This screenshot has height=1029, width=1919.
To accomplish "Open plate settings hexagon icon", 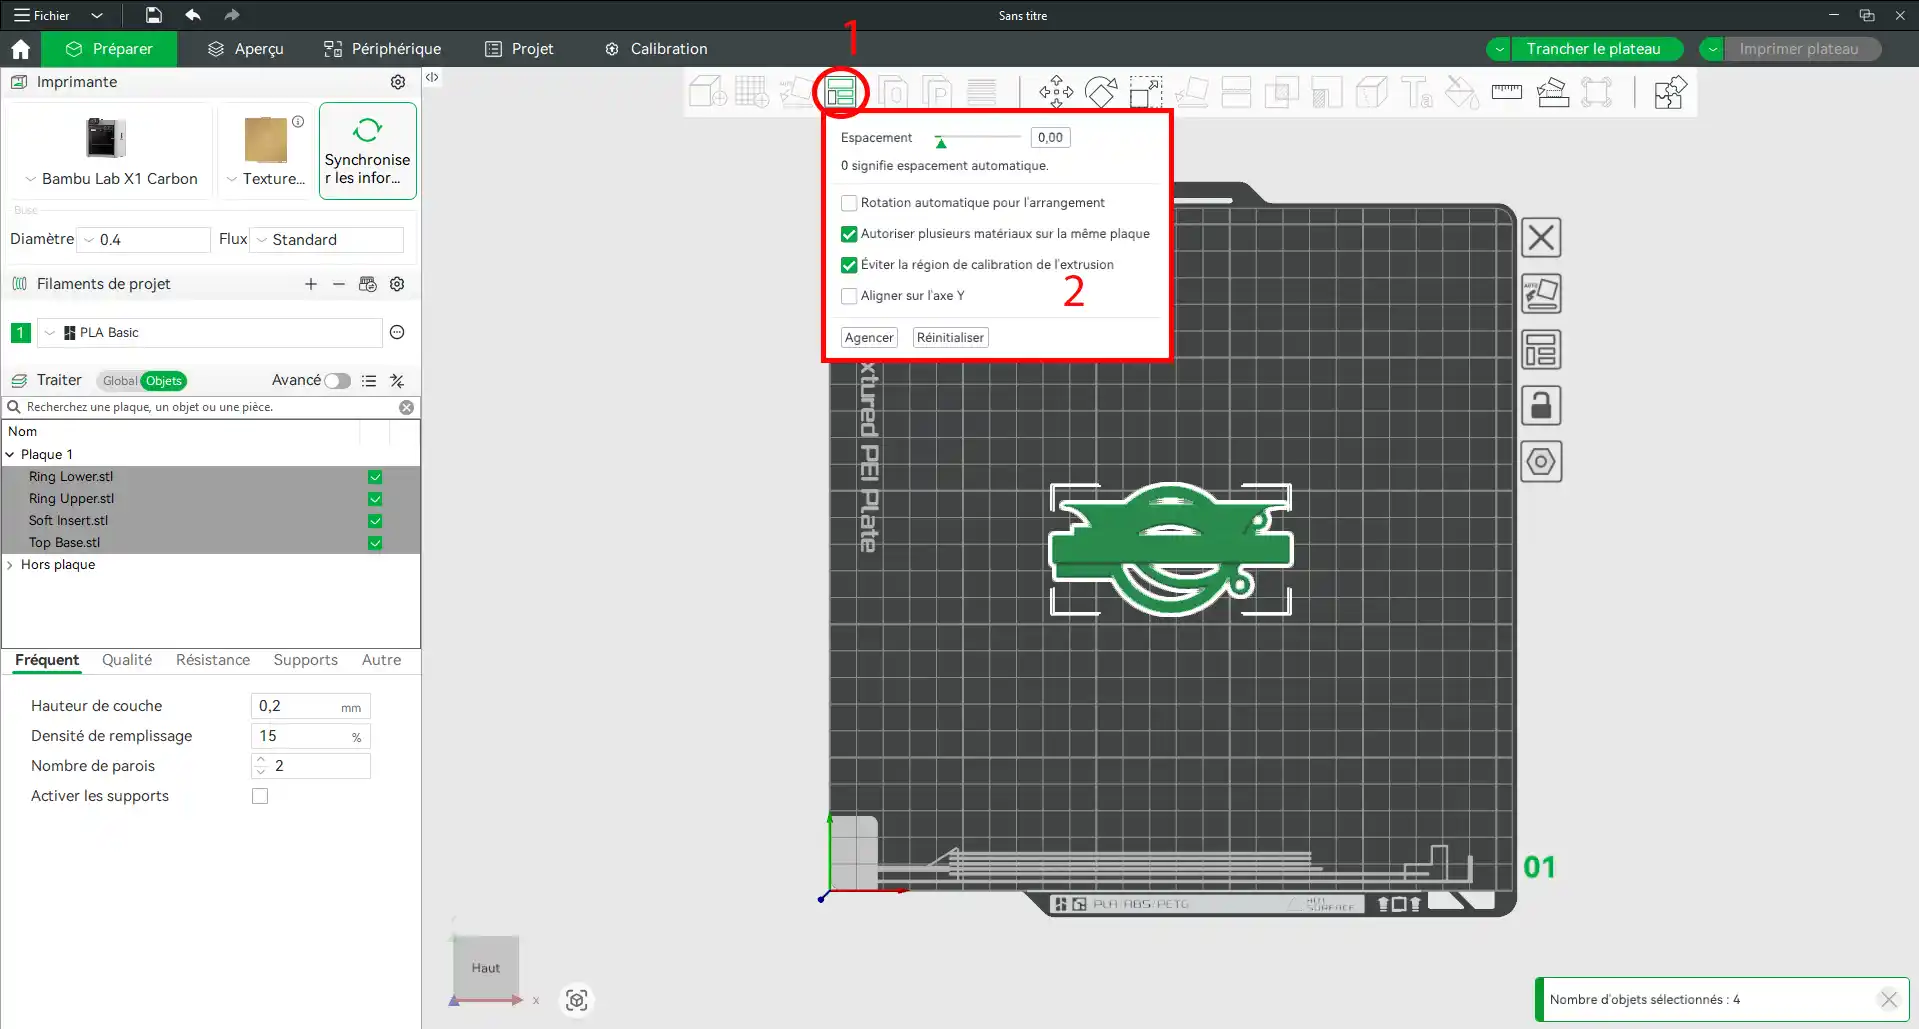I will (1541, 462).
